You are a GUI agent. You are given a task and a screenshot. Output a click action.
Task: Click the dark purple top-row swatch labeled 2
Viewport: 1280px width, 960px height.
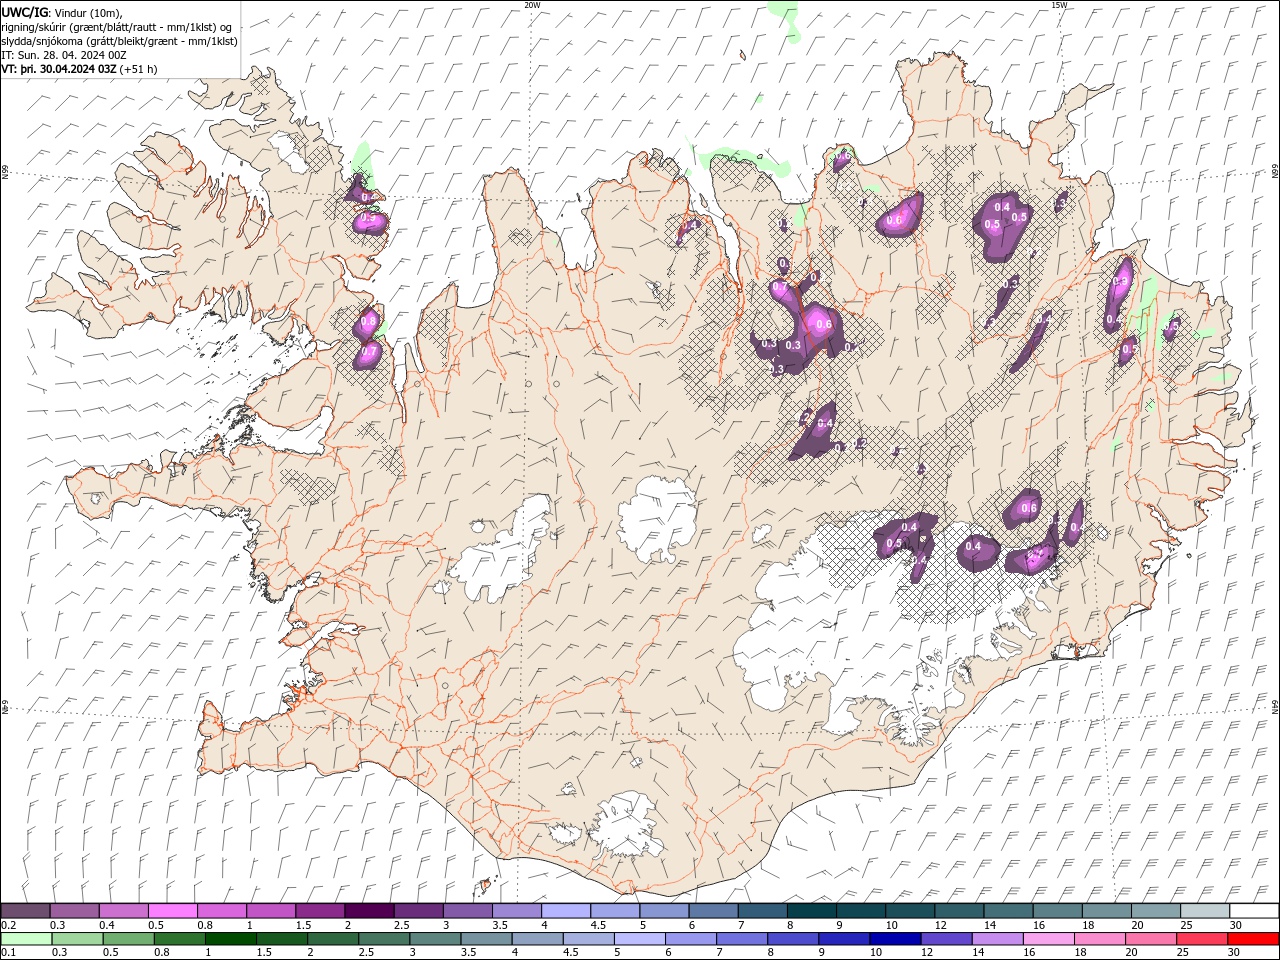(370, 911)
